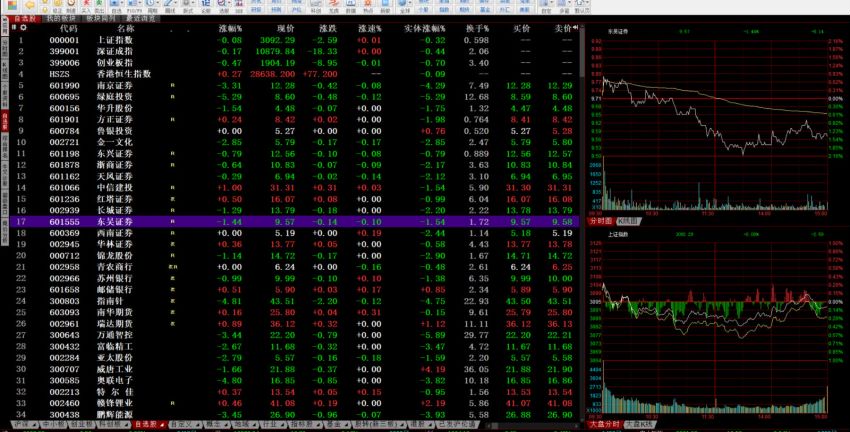The width and height of the screenshot is (850, 432).
Task: Open the list settings gear icon
Action: 23,28
